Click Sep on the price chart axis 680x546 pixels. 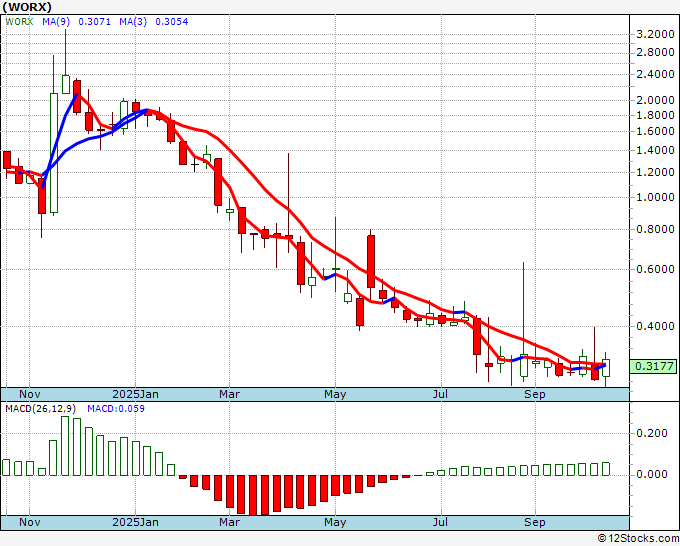(535, 394)
